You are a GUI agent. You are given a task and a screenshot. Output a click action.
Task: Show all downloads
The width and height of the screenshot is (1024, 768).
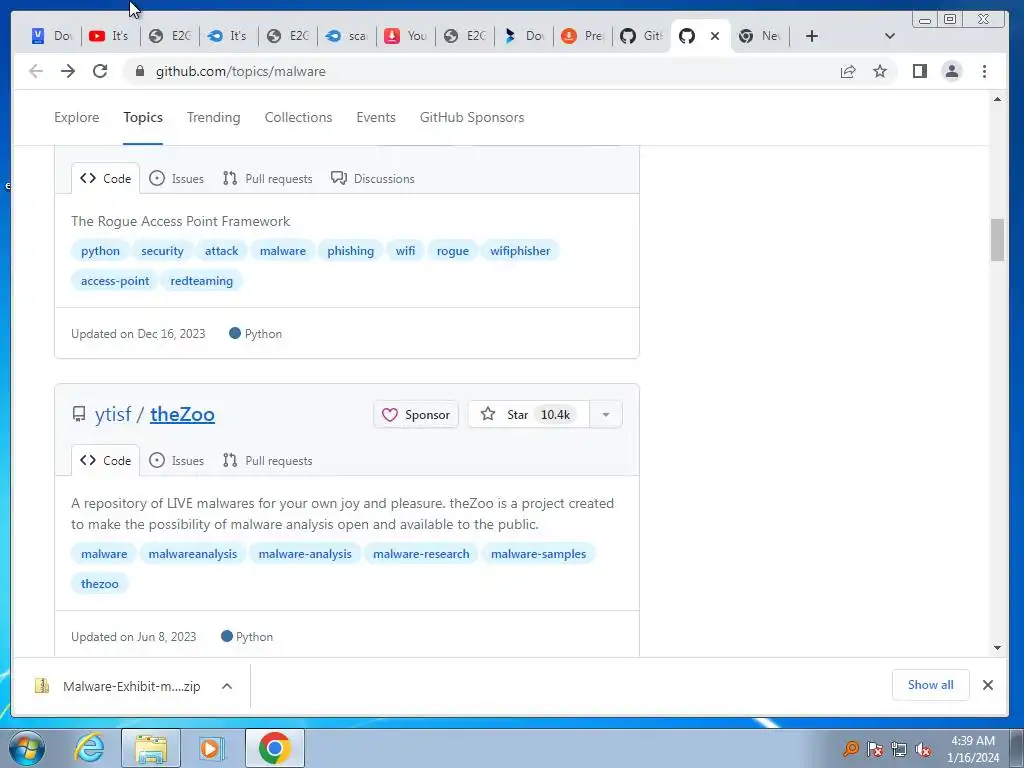pyautogui.click(x=931, y=684)
